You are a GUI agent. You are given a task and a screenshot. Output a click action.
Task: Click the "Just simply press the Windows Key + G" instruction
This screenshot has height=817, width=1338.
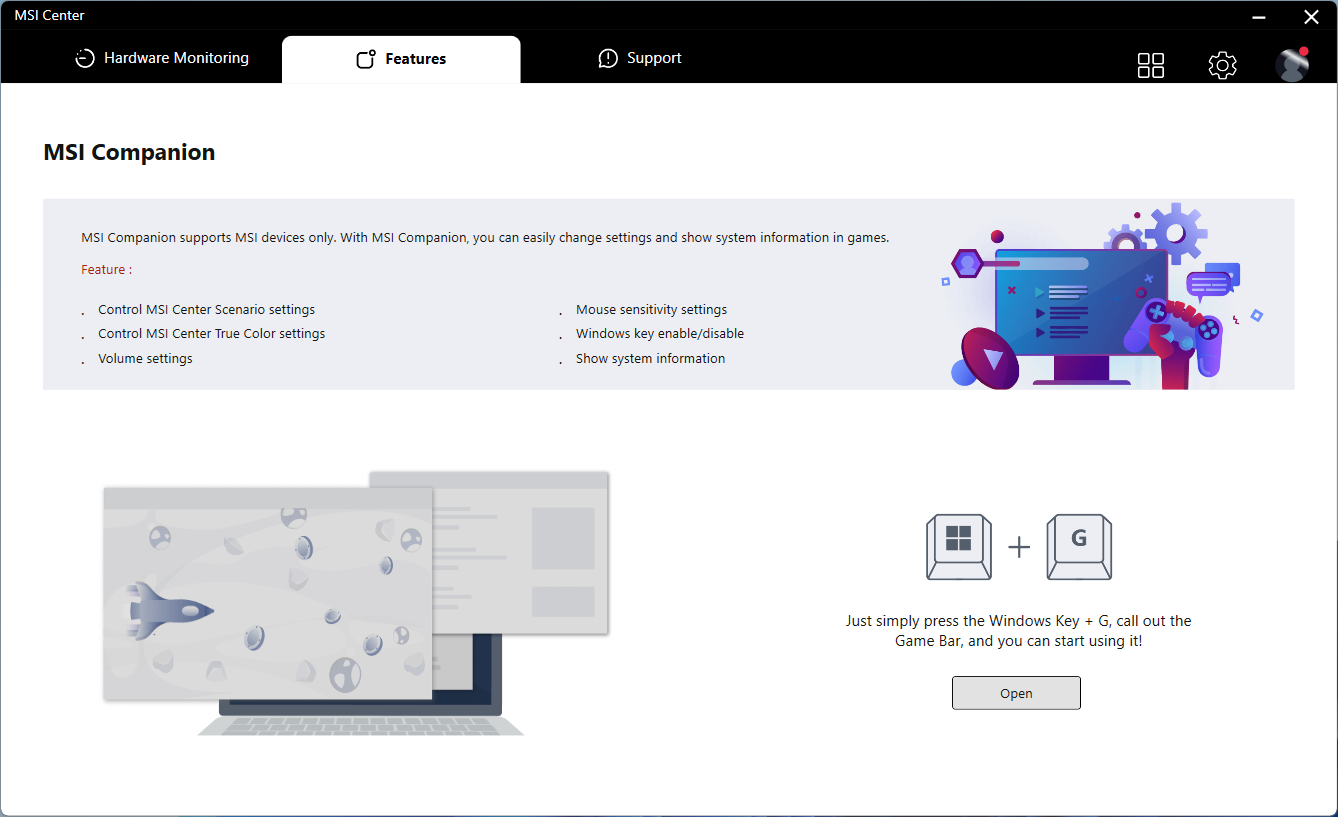pyautogui.click(x=1018, y=631)
